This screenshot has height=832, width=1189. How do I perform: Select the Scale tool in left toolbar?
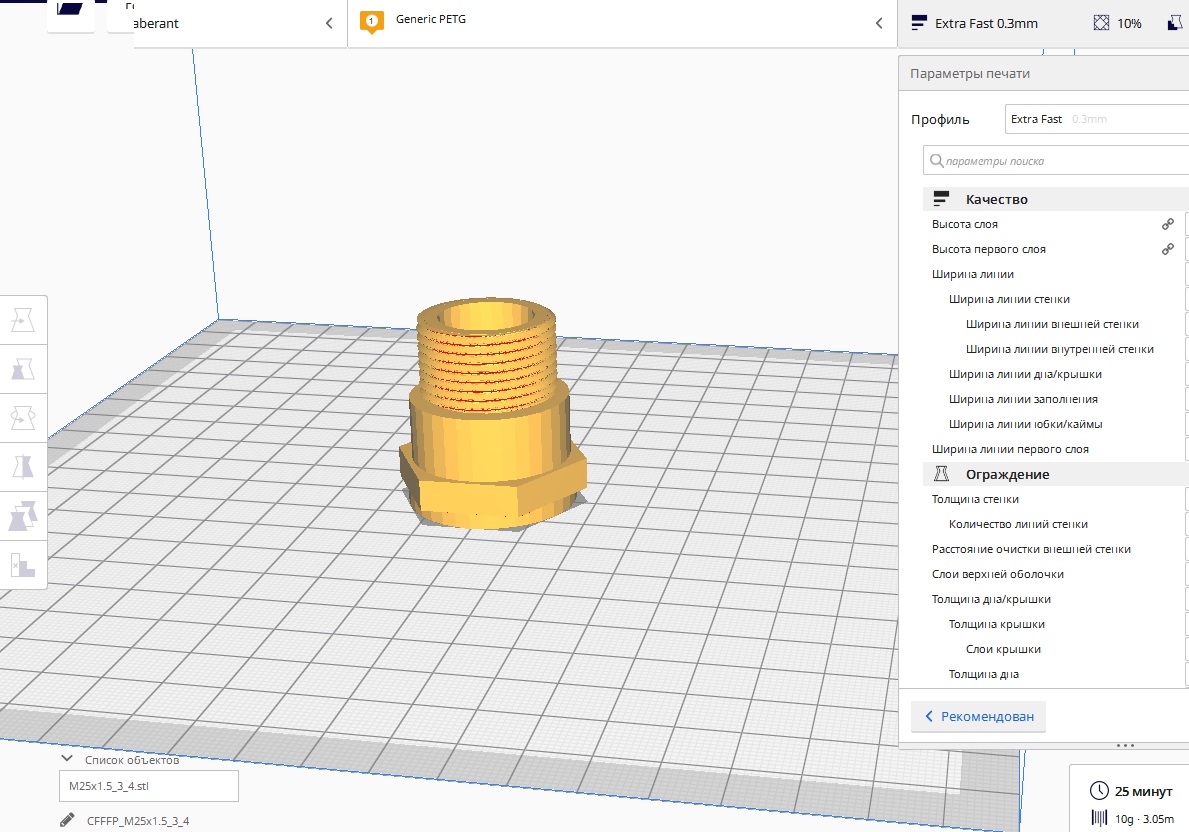tap(23, 369)
